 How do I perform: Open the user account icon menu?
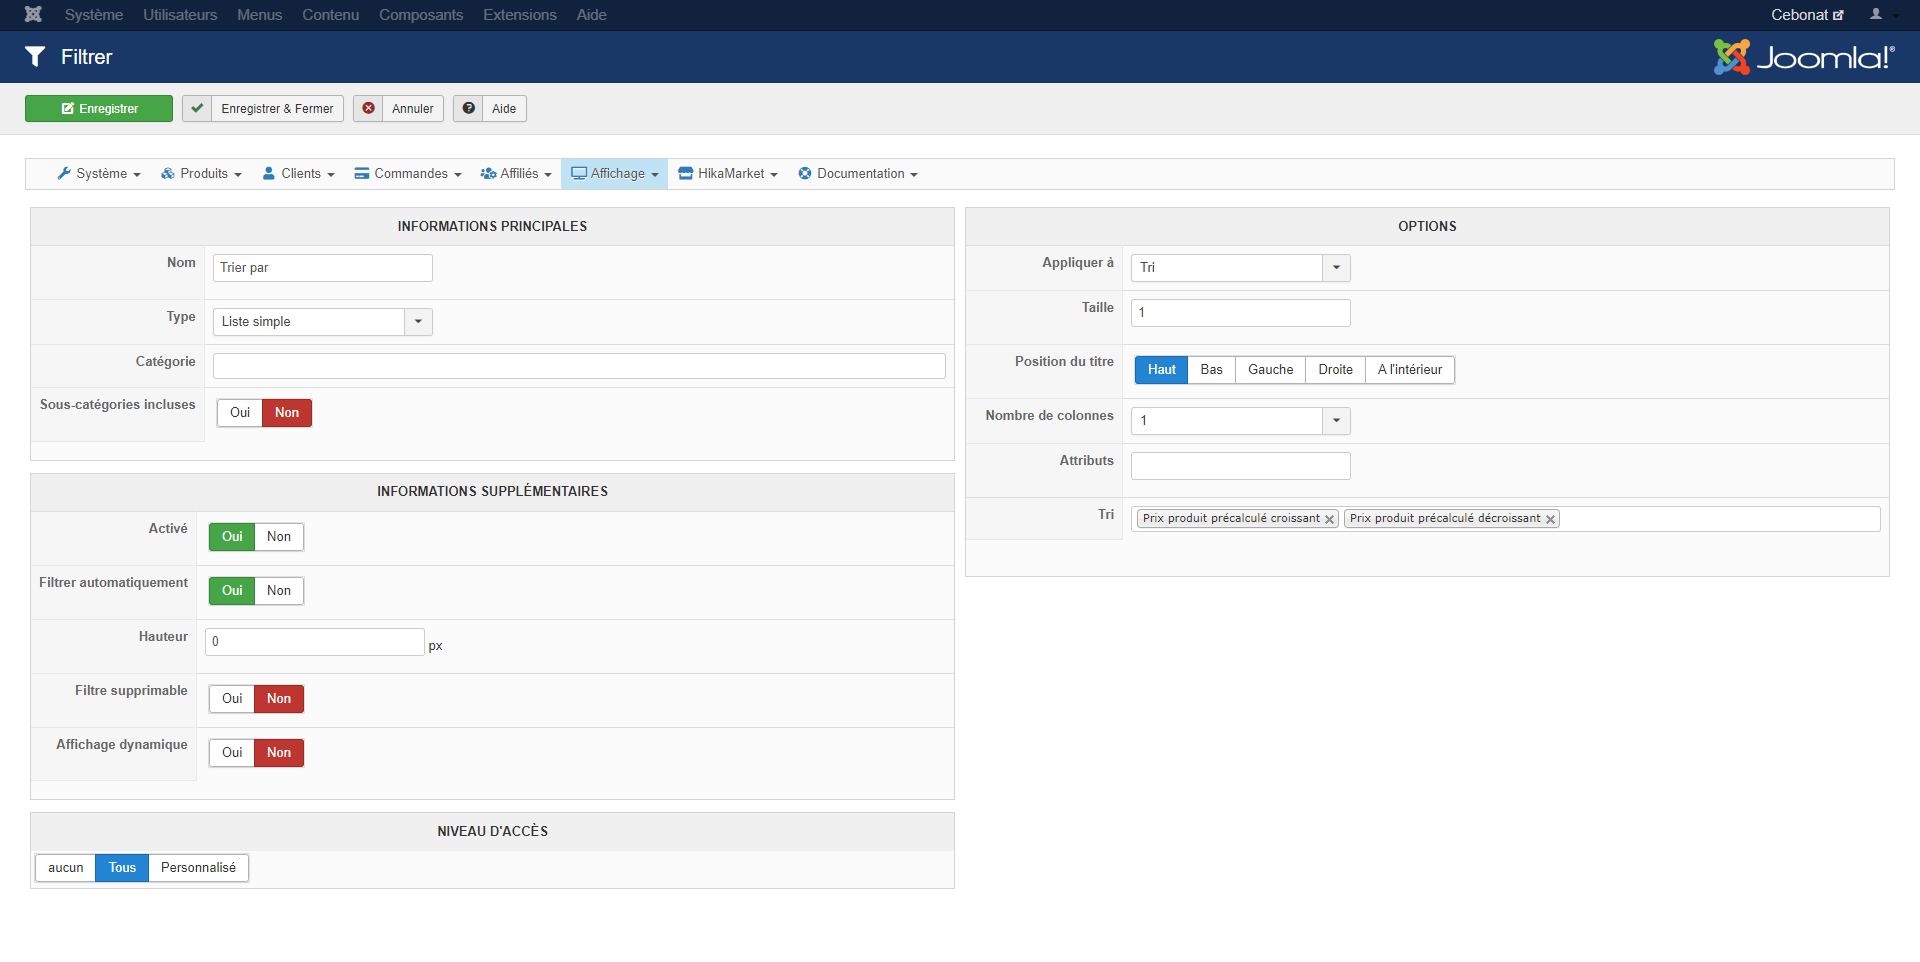coord(1883,14)
